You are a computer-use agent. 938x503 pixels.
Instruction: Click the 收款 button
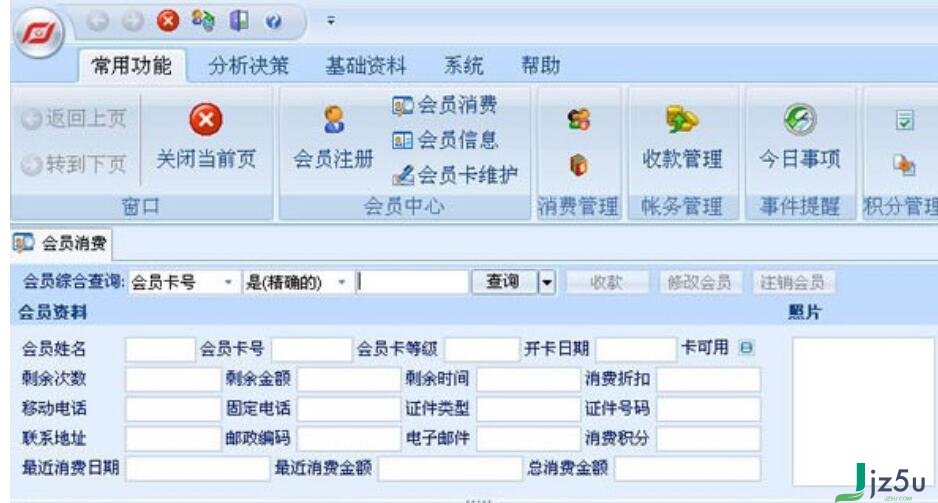point(607,282)
